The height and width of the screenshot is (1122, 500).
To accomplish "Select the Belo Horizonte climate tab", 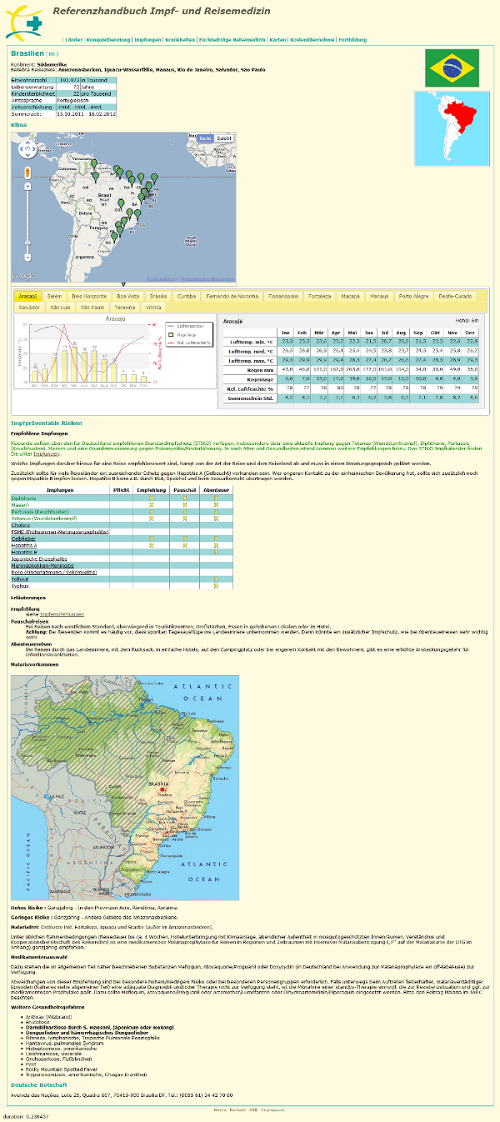I will point(89,296).
